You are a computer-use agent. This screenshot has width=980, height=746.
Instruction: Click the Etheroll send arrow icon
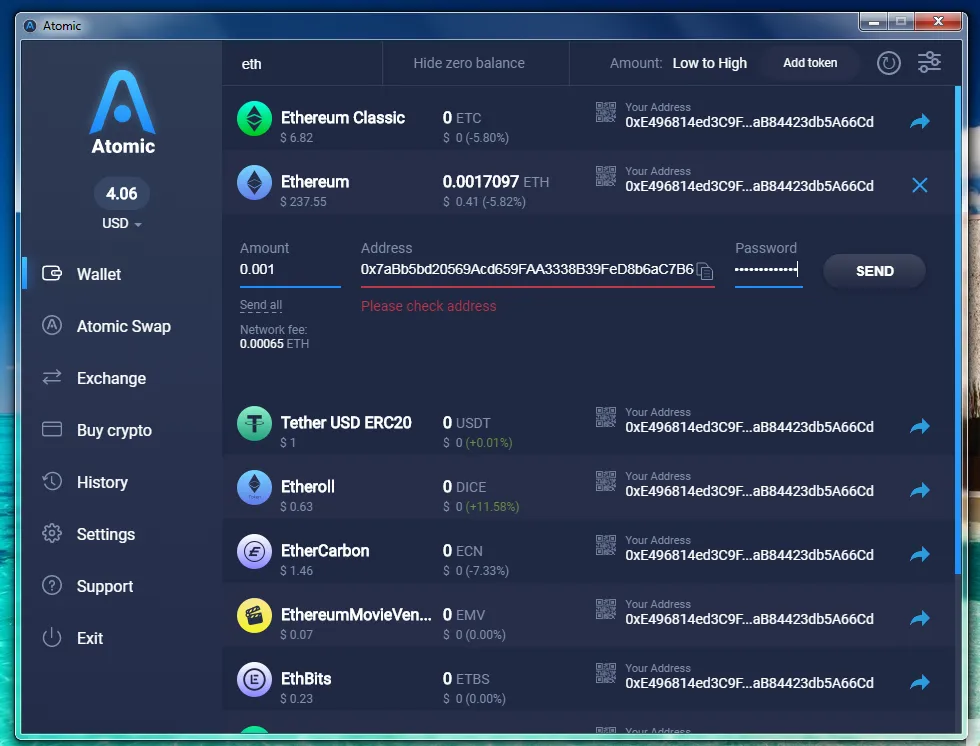coord(919,490)
